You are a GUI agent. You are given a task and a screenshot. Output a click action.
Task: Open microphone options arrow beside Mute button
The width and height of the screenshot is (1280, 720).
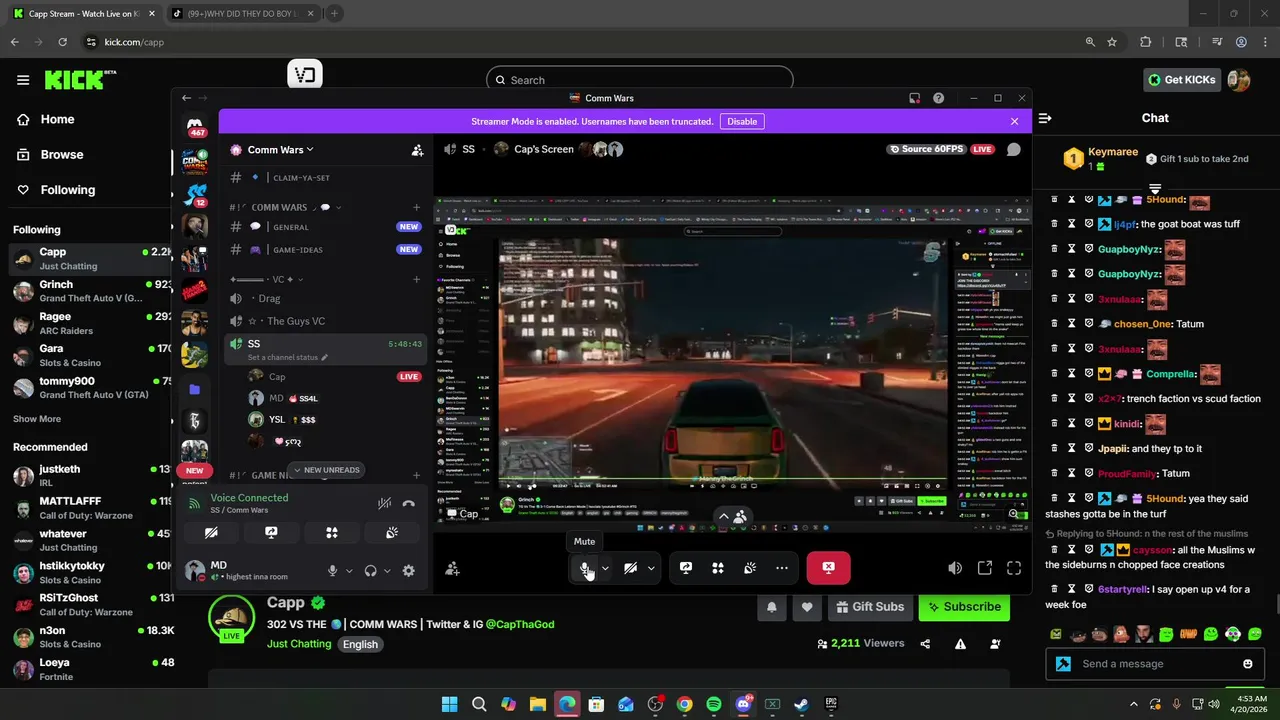click(605, 568)
